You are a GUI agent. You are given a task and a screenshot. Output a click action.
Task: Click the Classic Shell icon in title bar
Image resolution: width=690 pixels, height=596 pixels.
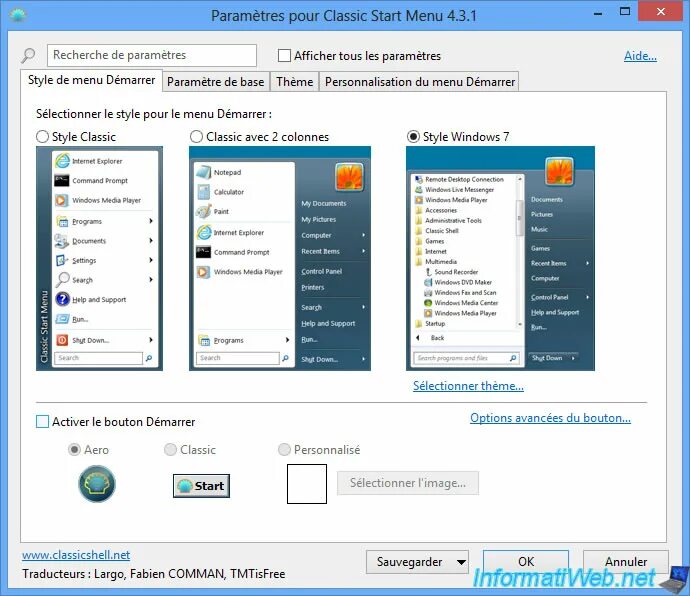(x=18, y=16)
